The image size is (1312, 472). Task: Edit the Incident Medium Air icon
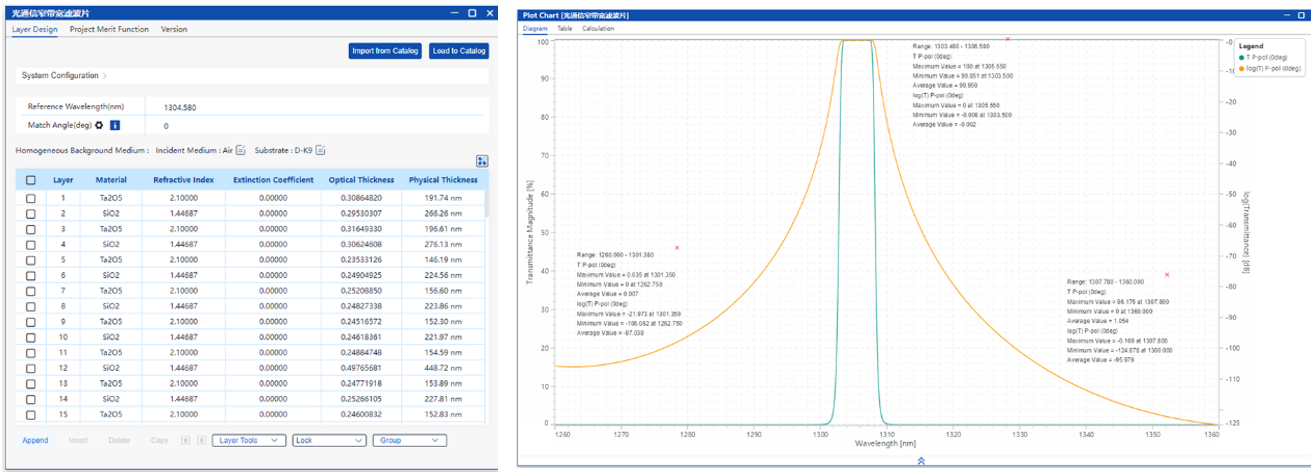[241, 150]
